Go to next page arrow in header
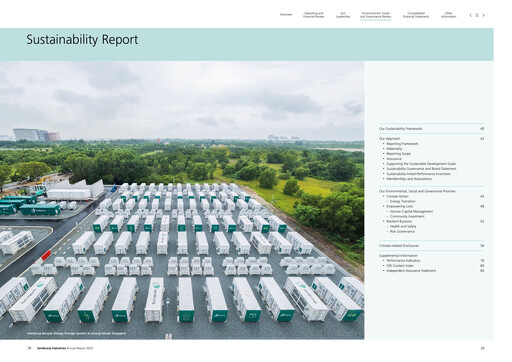The width and height of the screenshot is (512, 362). pos(484,15)
